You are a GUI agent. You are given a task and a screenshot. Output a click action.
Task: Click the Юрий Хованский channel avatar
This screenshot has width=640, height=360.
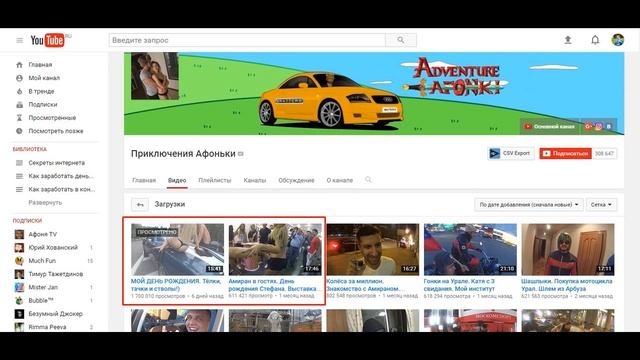(x=19, y=247)
